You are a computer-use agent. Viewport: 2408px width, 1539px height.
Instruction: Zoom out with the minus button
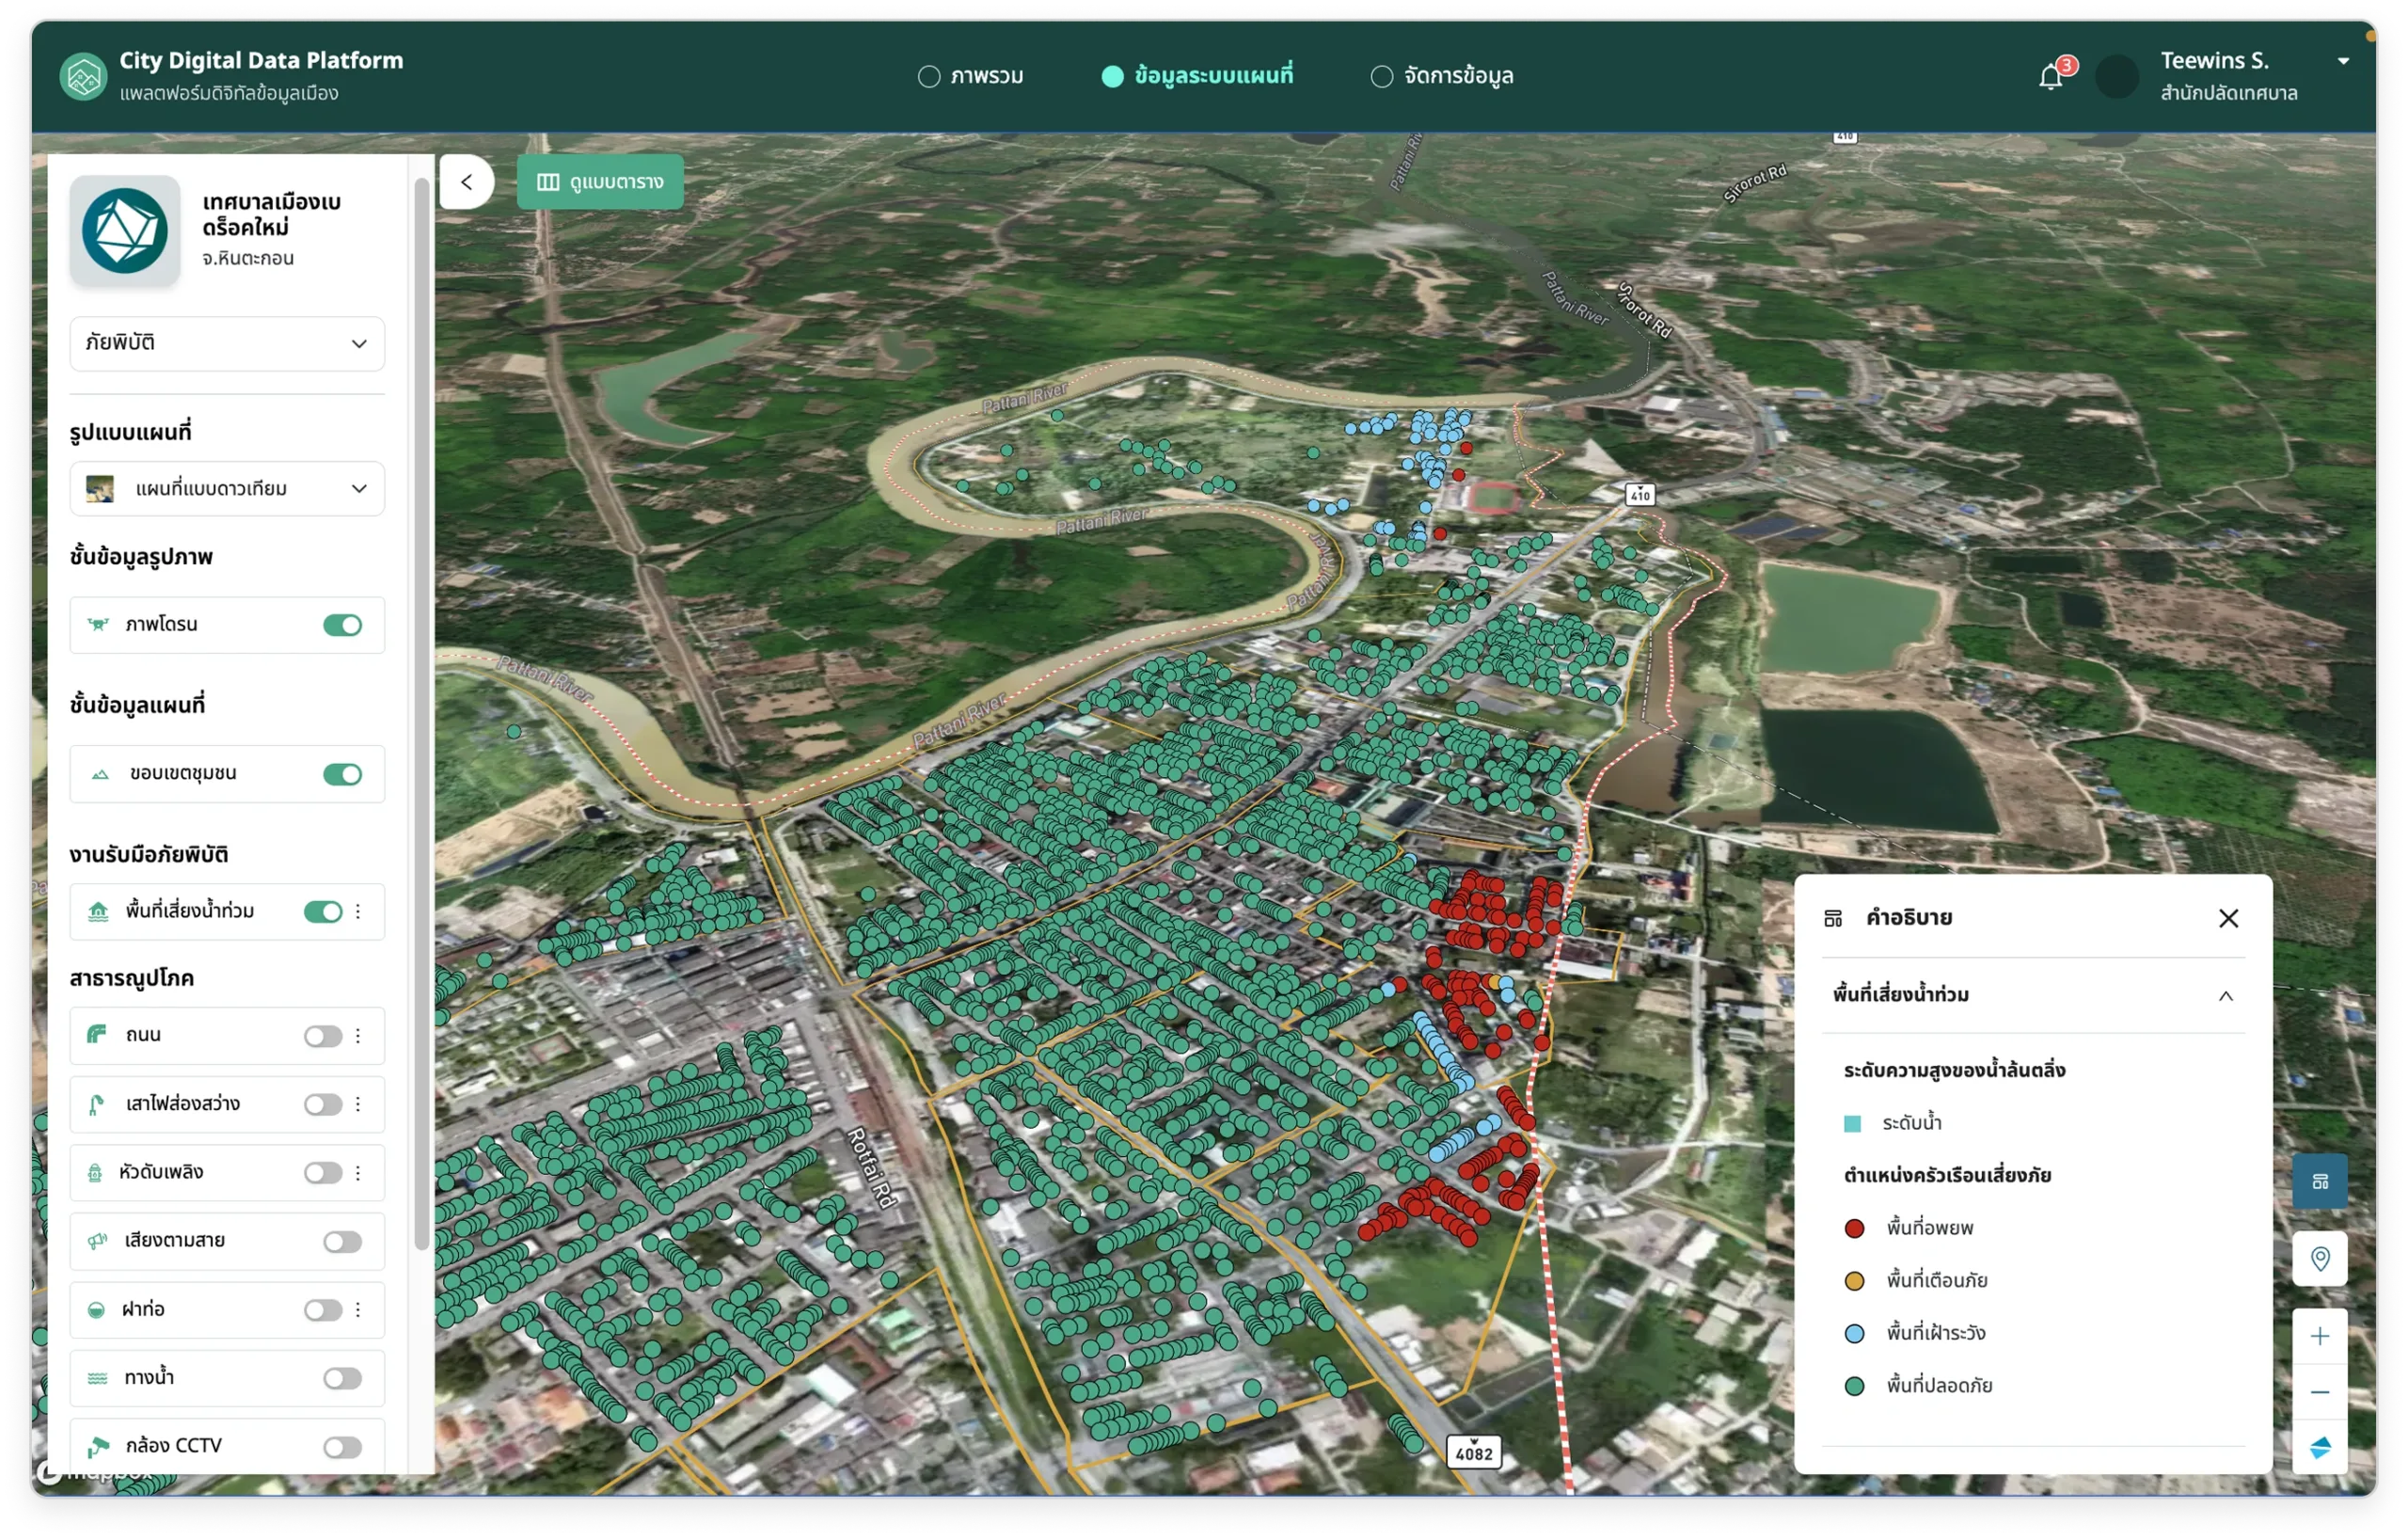[x=2320, y=1392]
